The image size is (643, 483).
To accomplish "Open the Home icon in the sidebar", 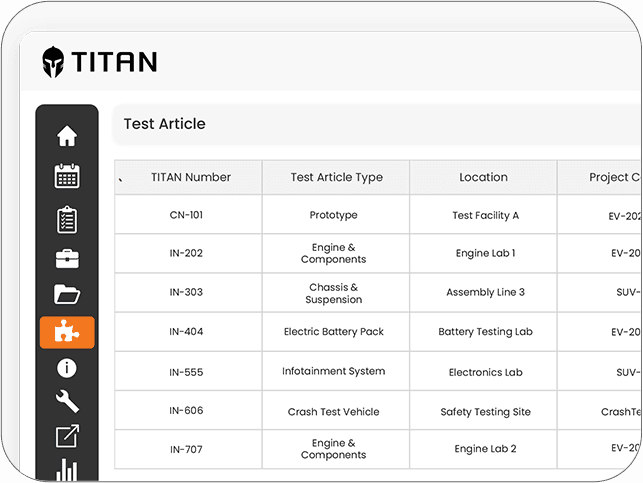I will click(67, 136).
